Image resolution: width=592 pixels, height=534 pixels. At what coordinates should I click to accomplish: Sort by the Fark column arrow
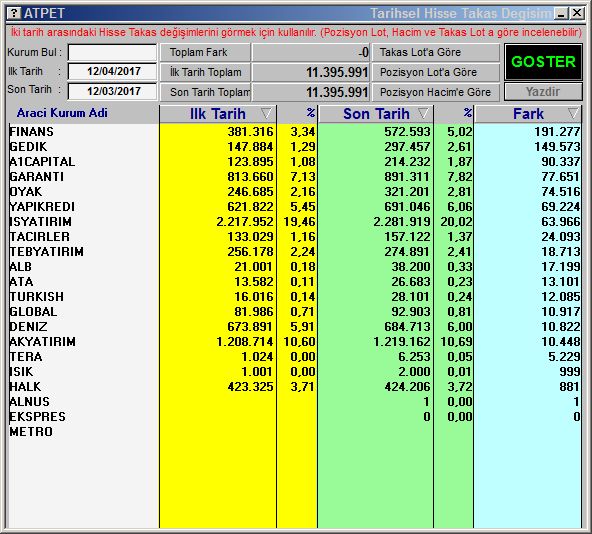coord(573,113)
